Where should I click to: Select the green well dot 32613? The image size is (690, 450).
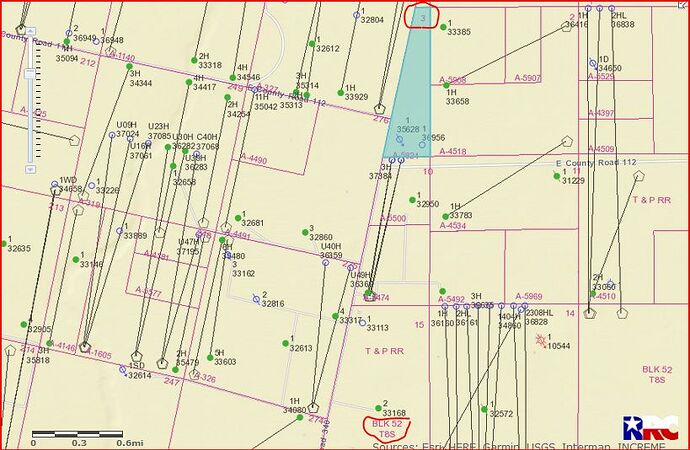click(x=285, y=343)
